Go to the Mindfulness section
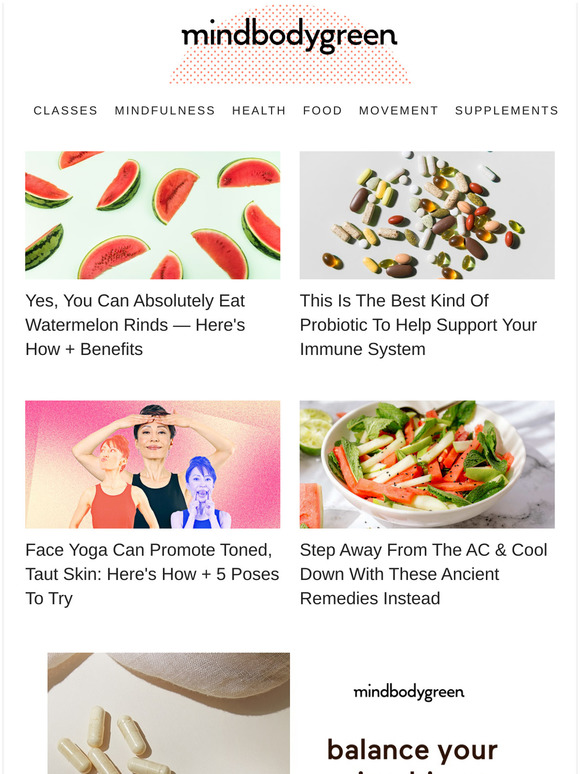Viewport: 580px width, 774px height. pos(165,111)
